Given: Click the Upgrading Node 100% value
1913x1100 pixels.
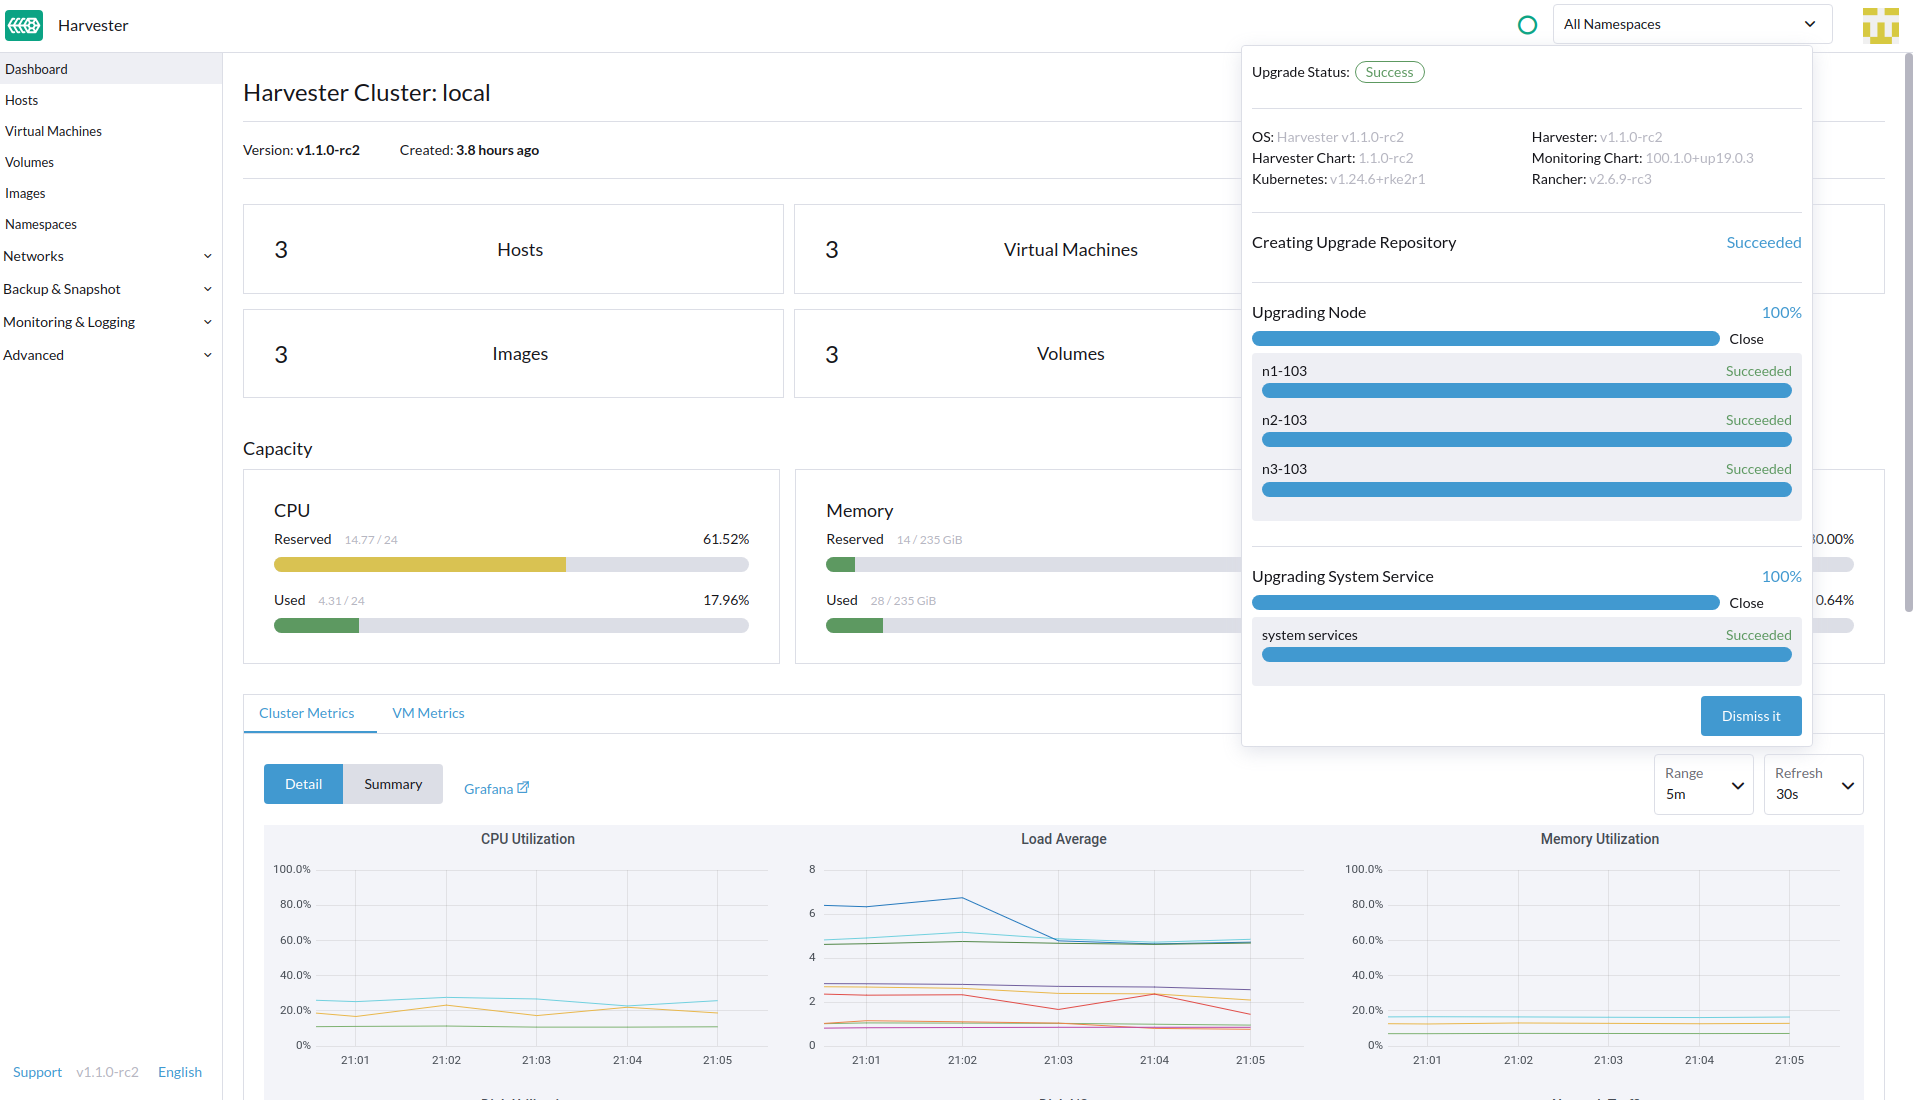Looking at the screenshot, I should 1781,313.
